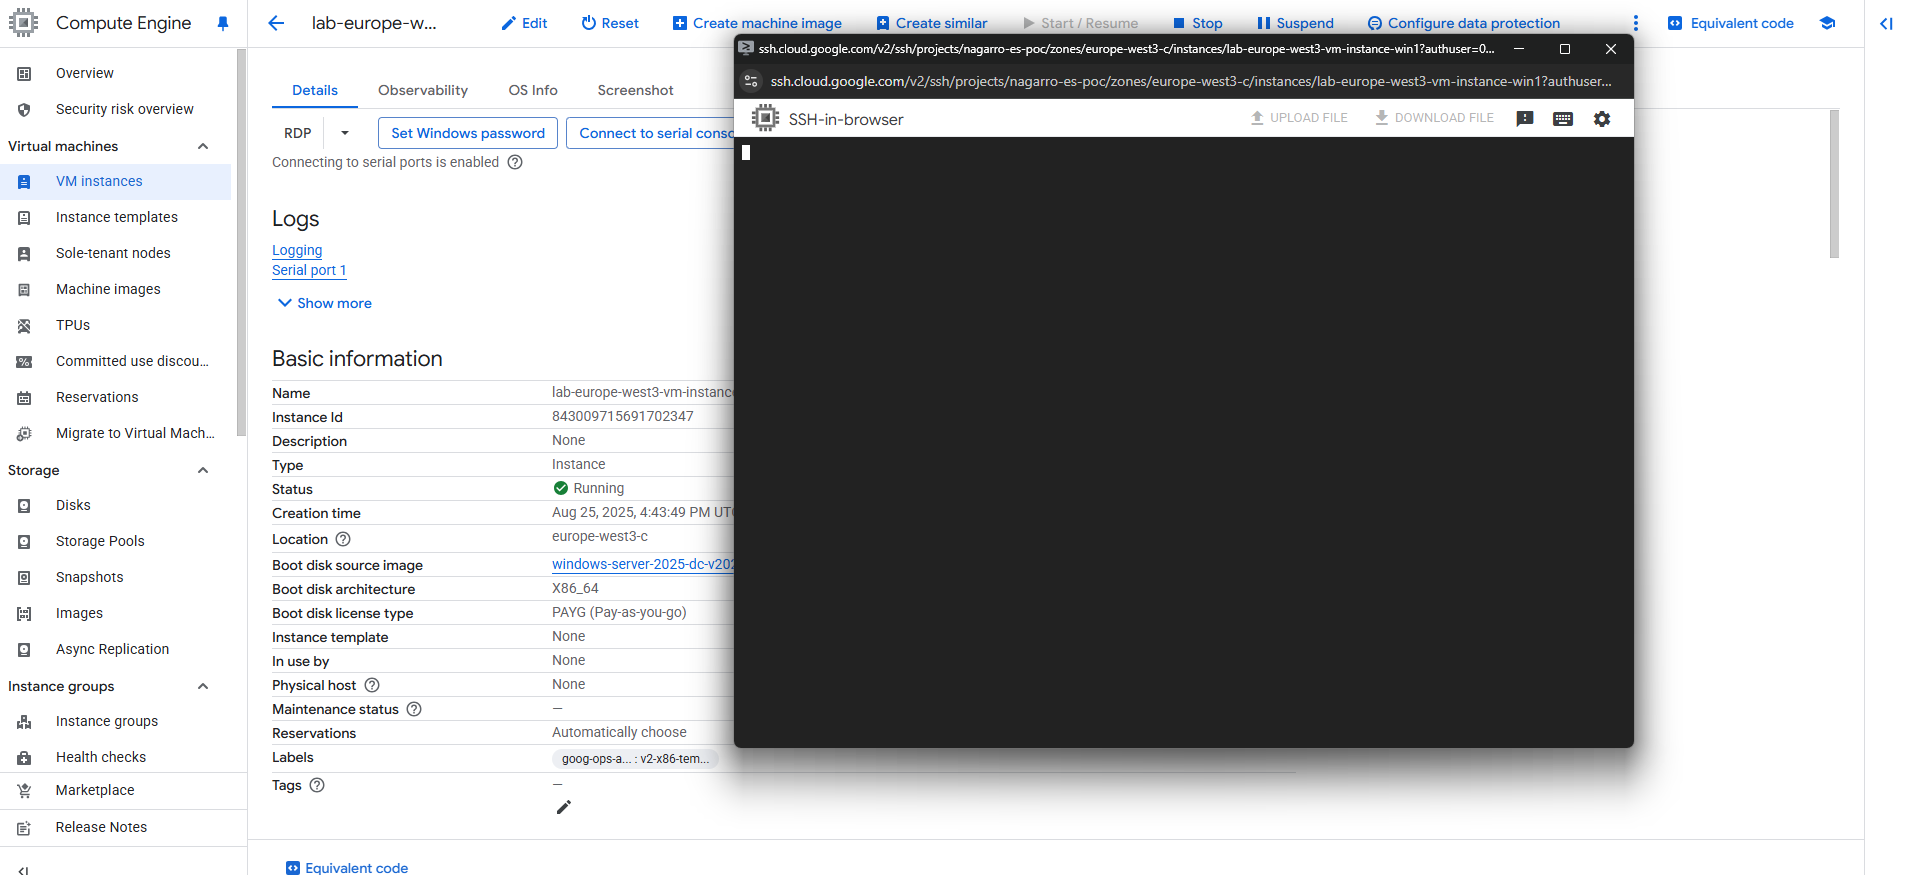Click Set Windows password
Viewport: 1906px width, 875px height.
pos(468,133)
